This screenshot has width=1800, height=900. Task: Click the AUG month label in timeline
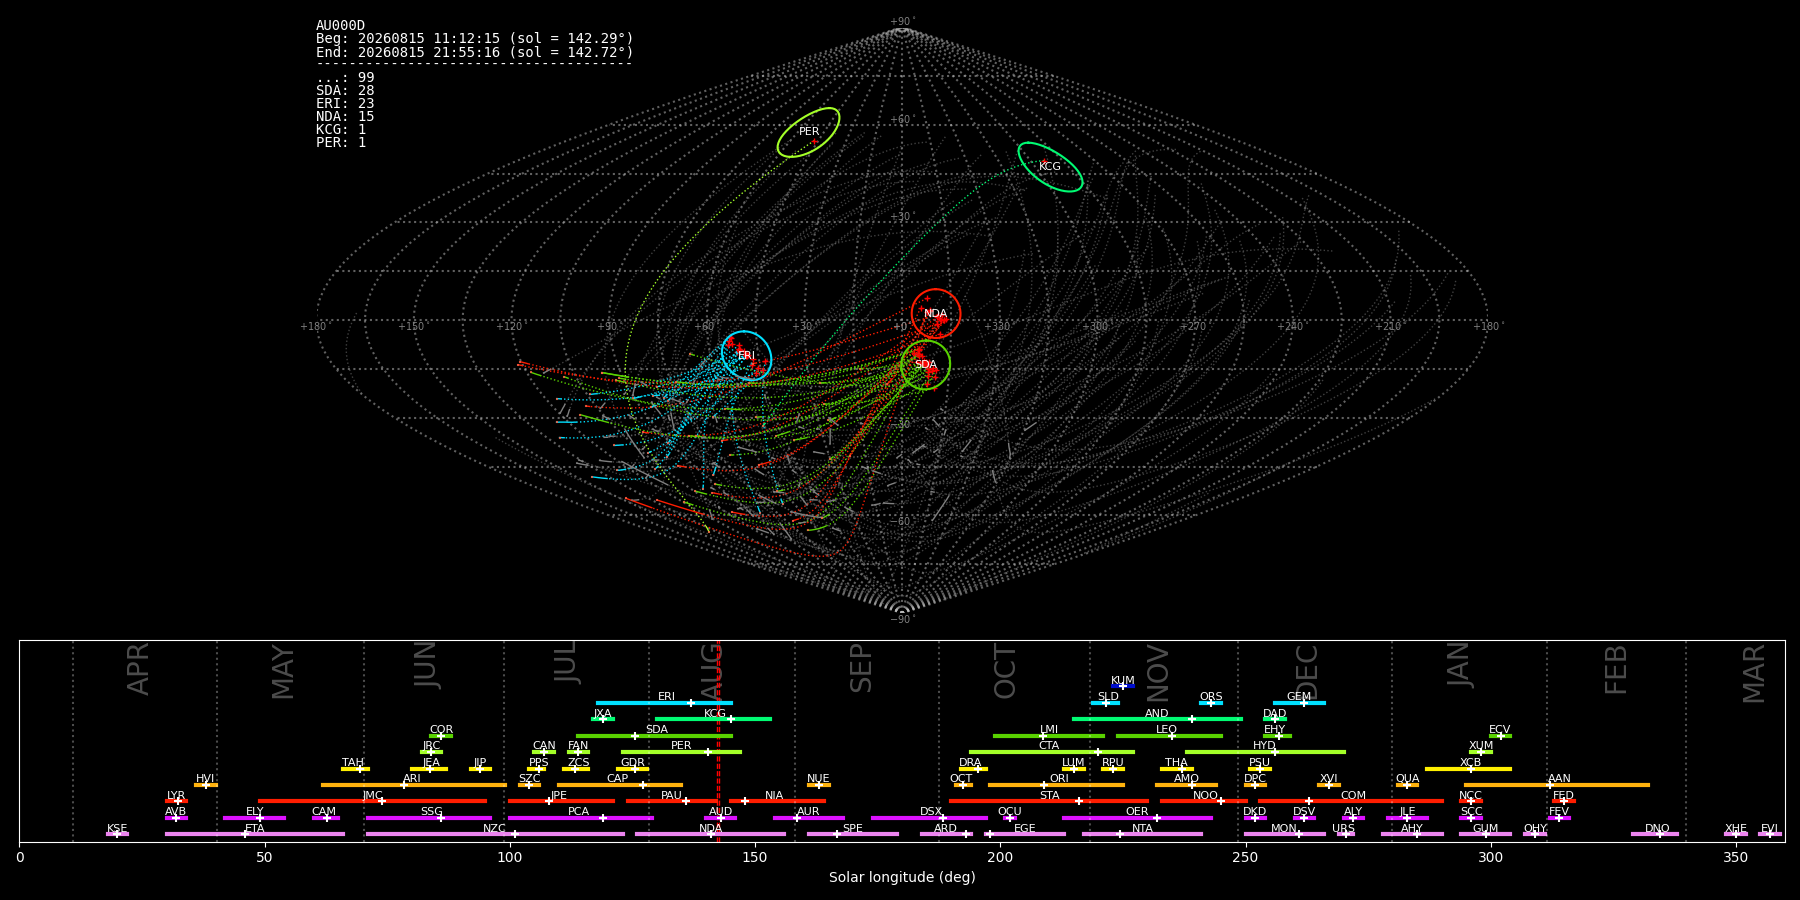click(x=711, y=669)
